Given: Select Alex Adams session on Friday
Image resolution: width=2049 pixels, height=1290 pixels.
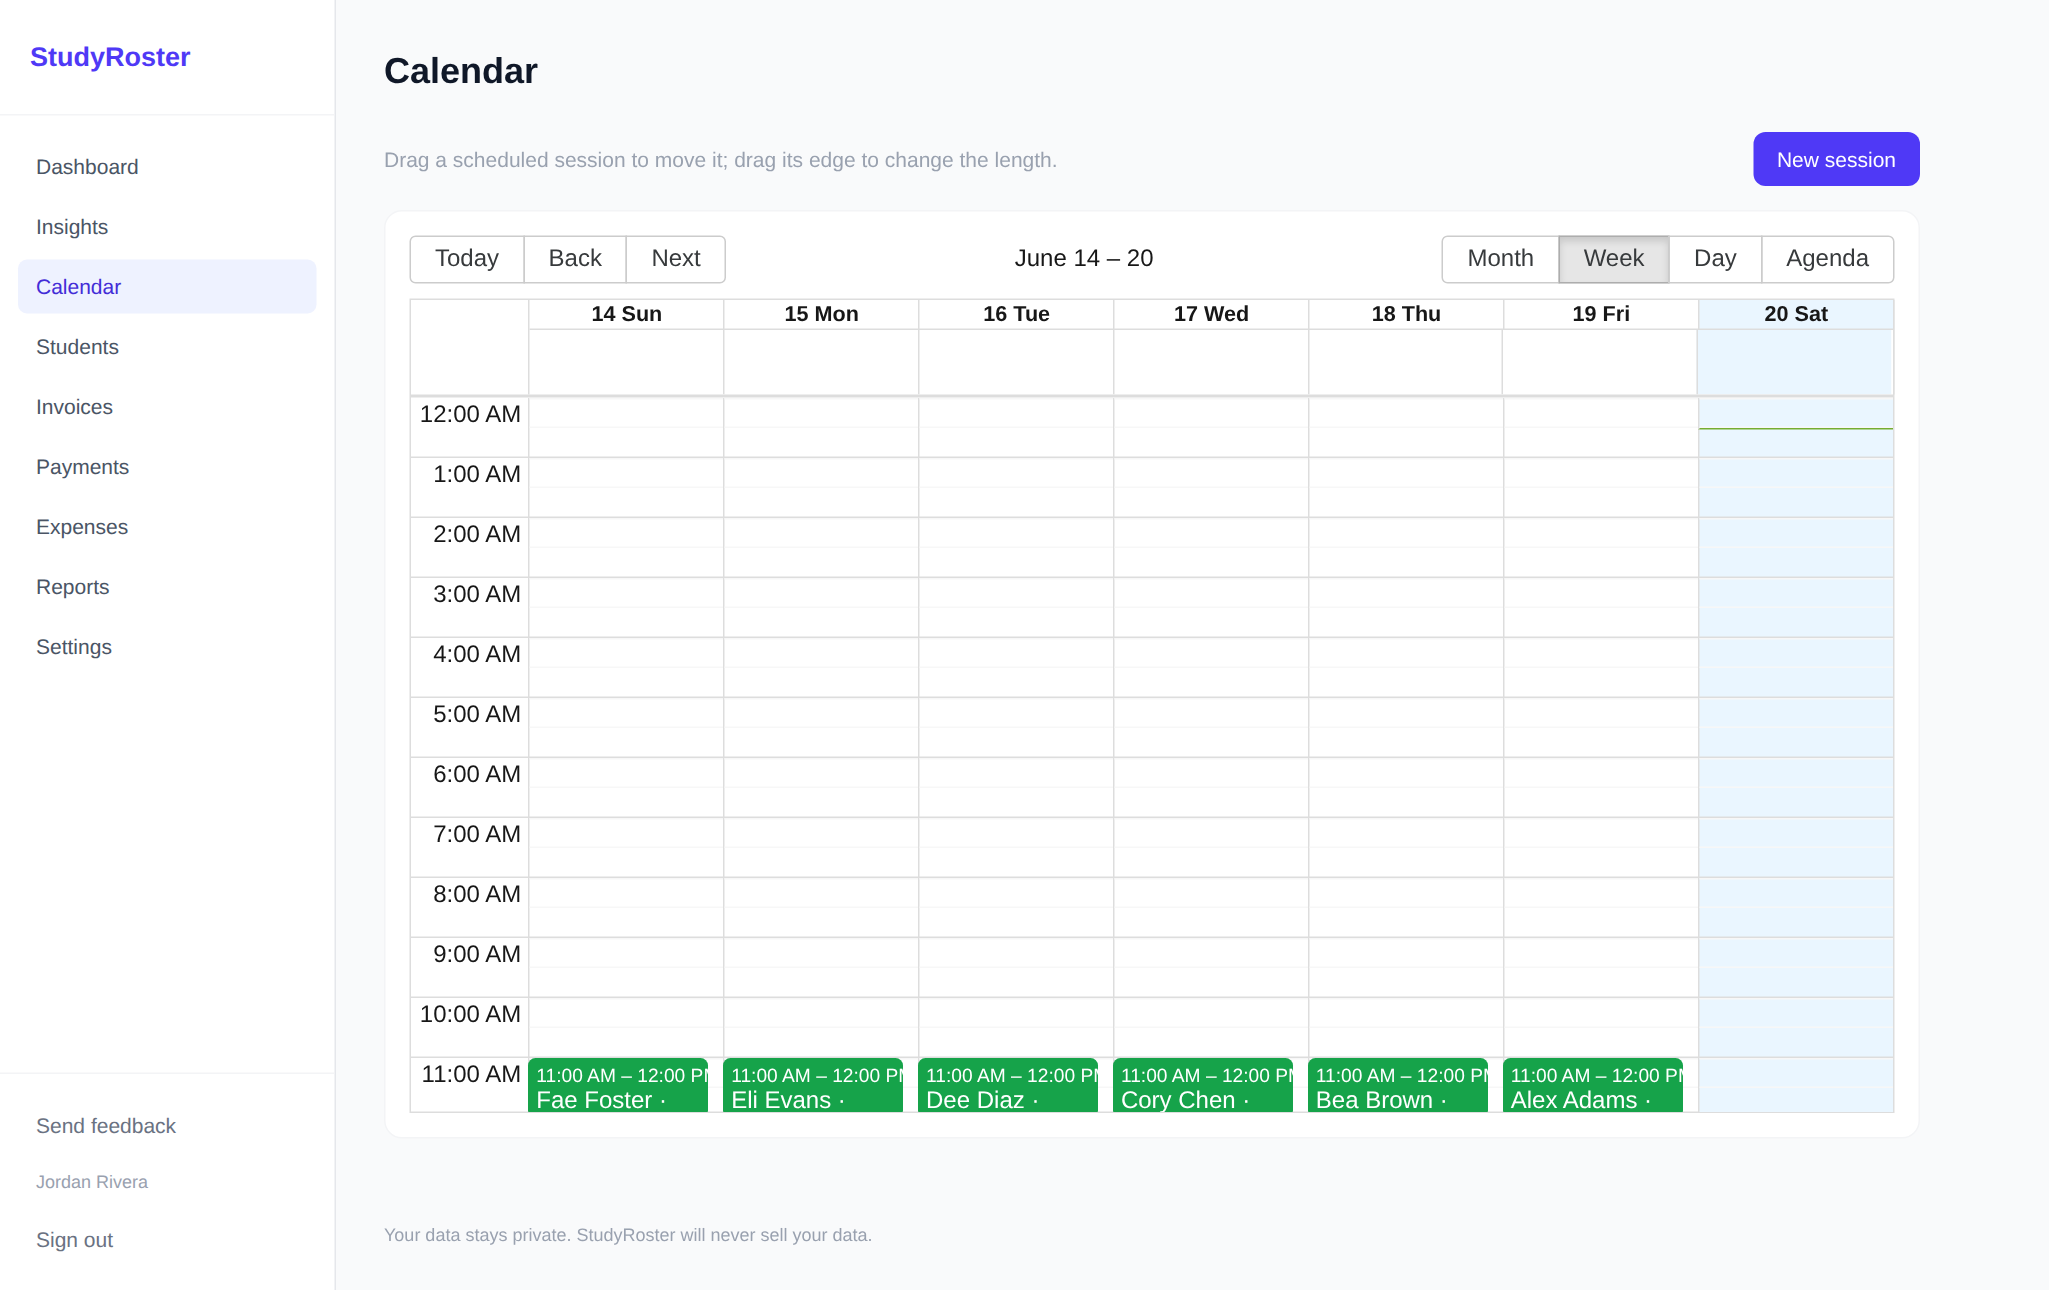Looking at the screenshot, I should (1593, 1086).
